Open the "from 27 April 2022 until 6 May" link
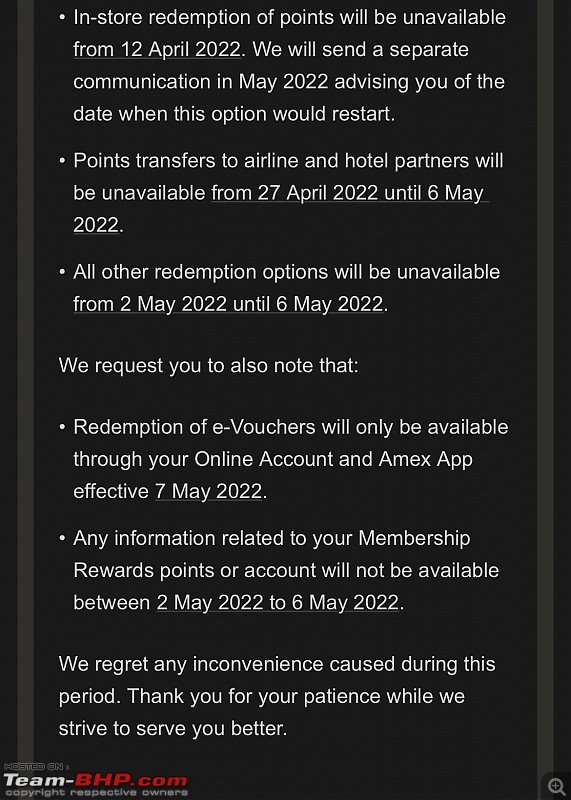Image resolution: width=571 pixels, height=800 pixels. point(347,193)
